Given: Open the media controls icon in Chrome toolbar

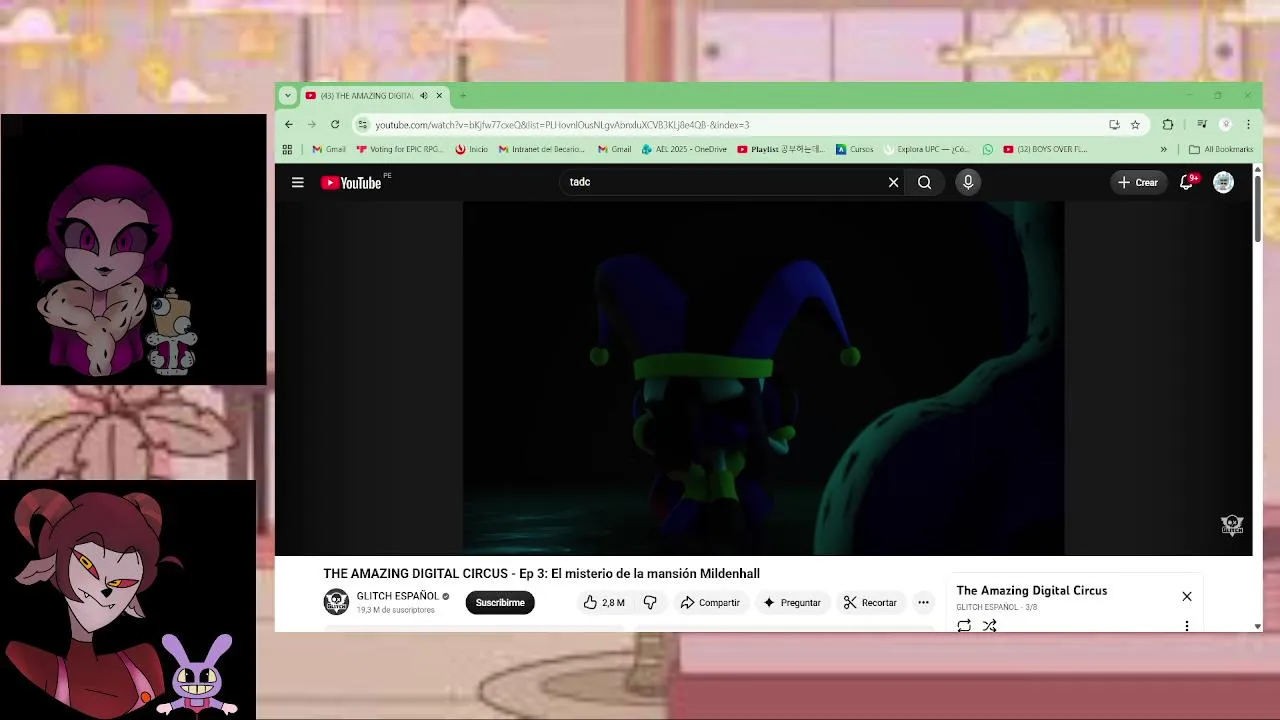Looking at the screenshot, I should pyautogui.click(x=1202, y=125).
